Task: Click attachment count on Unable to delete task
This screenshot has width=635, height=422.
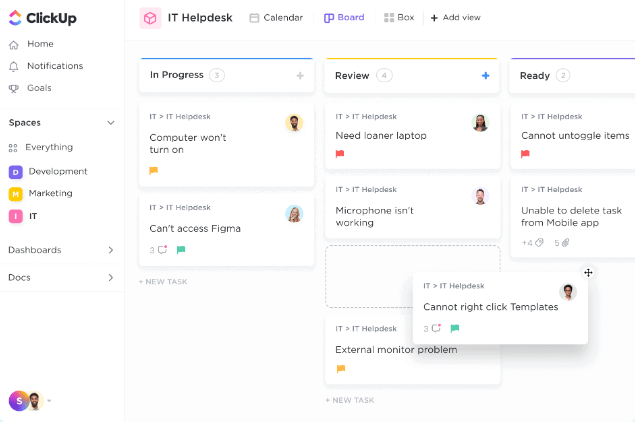Action: [562, 243]
